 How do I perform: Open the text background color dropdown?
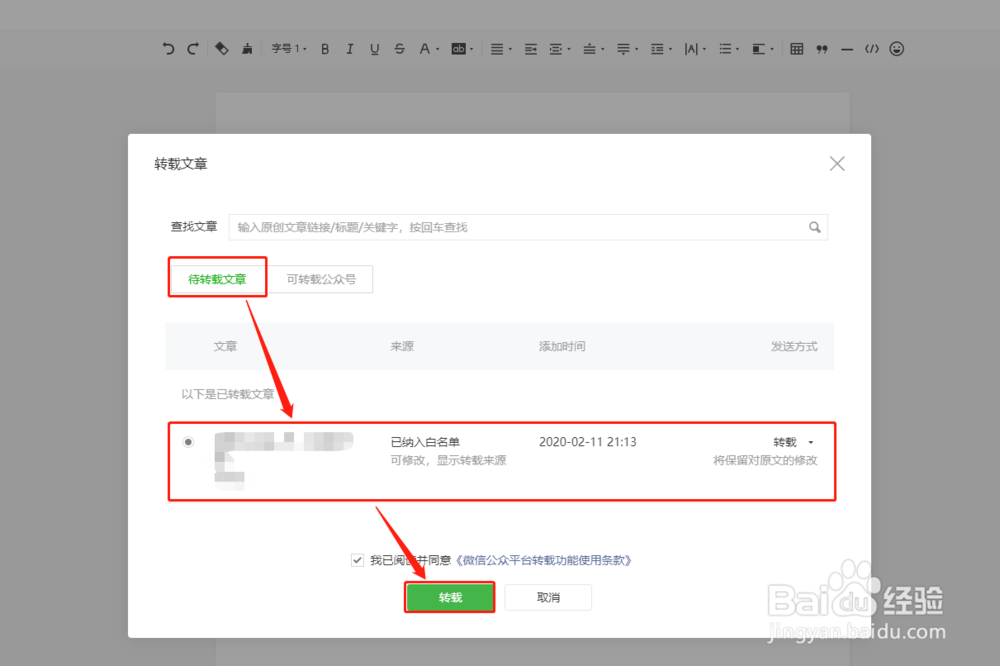pyautogui.click(x=462, y=49)
